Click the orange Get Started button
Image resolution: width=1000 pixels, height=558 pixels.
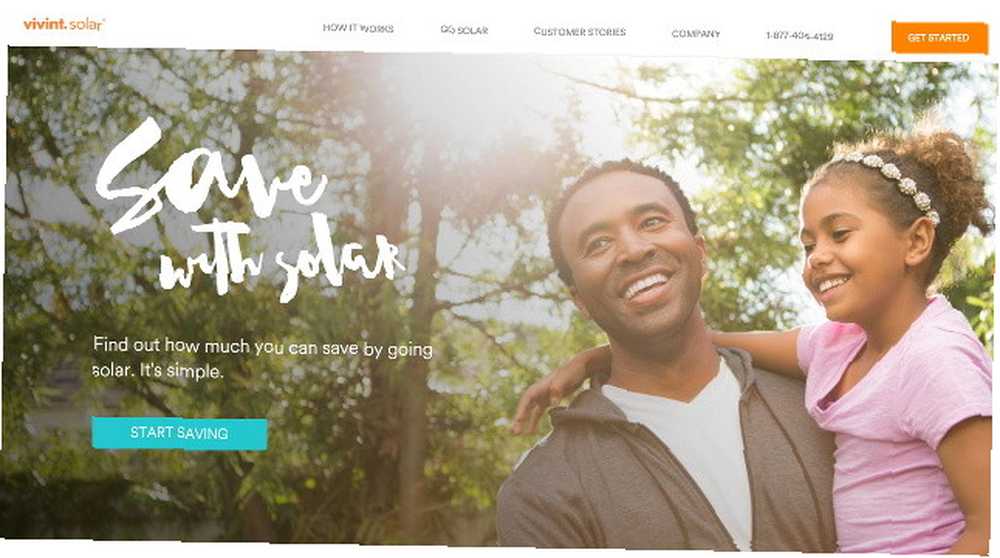click(939, 38)
